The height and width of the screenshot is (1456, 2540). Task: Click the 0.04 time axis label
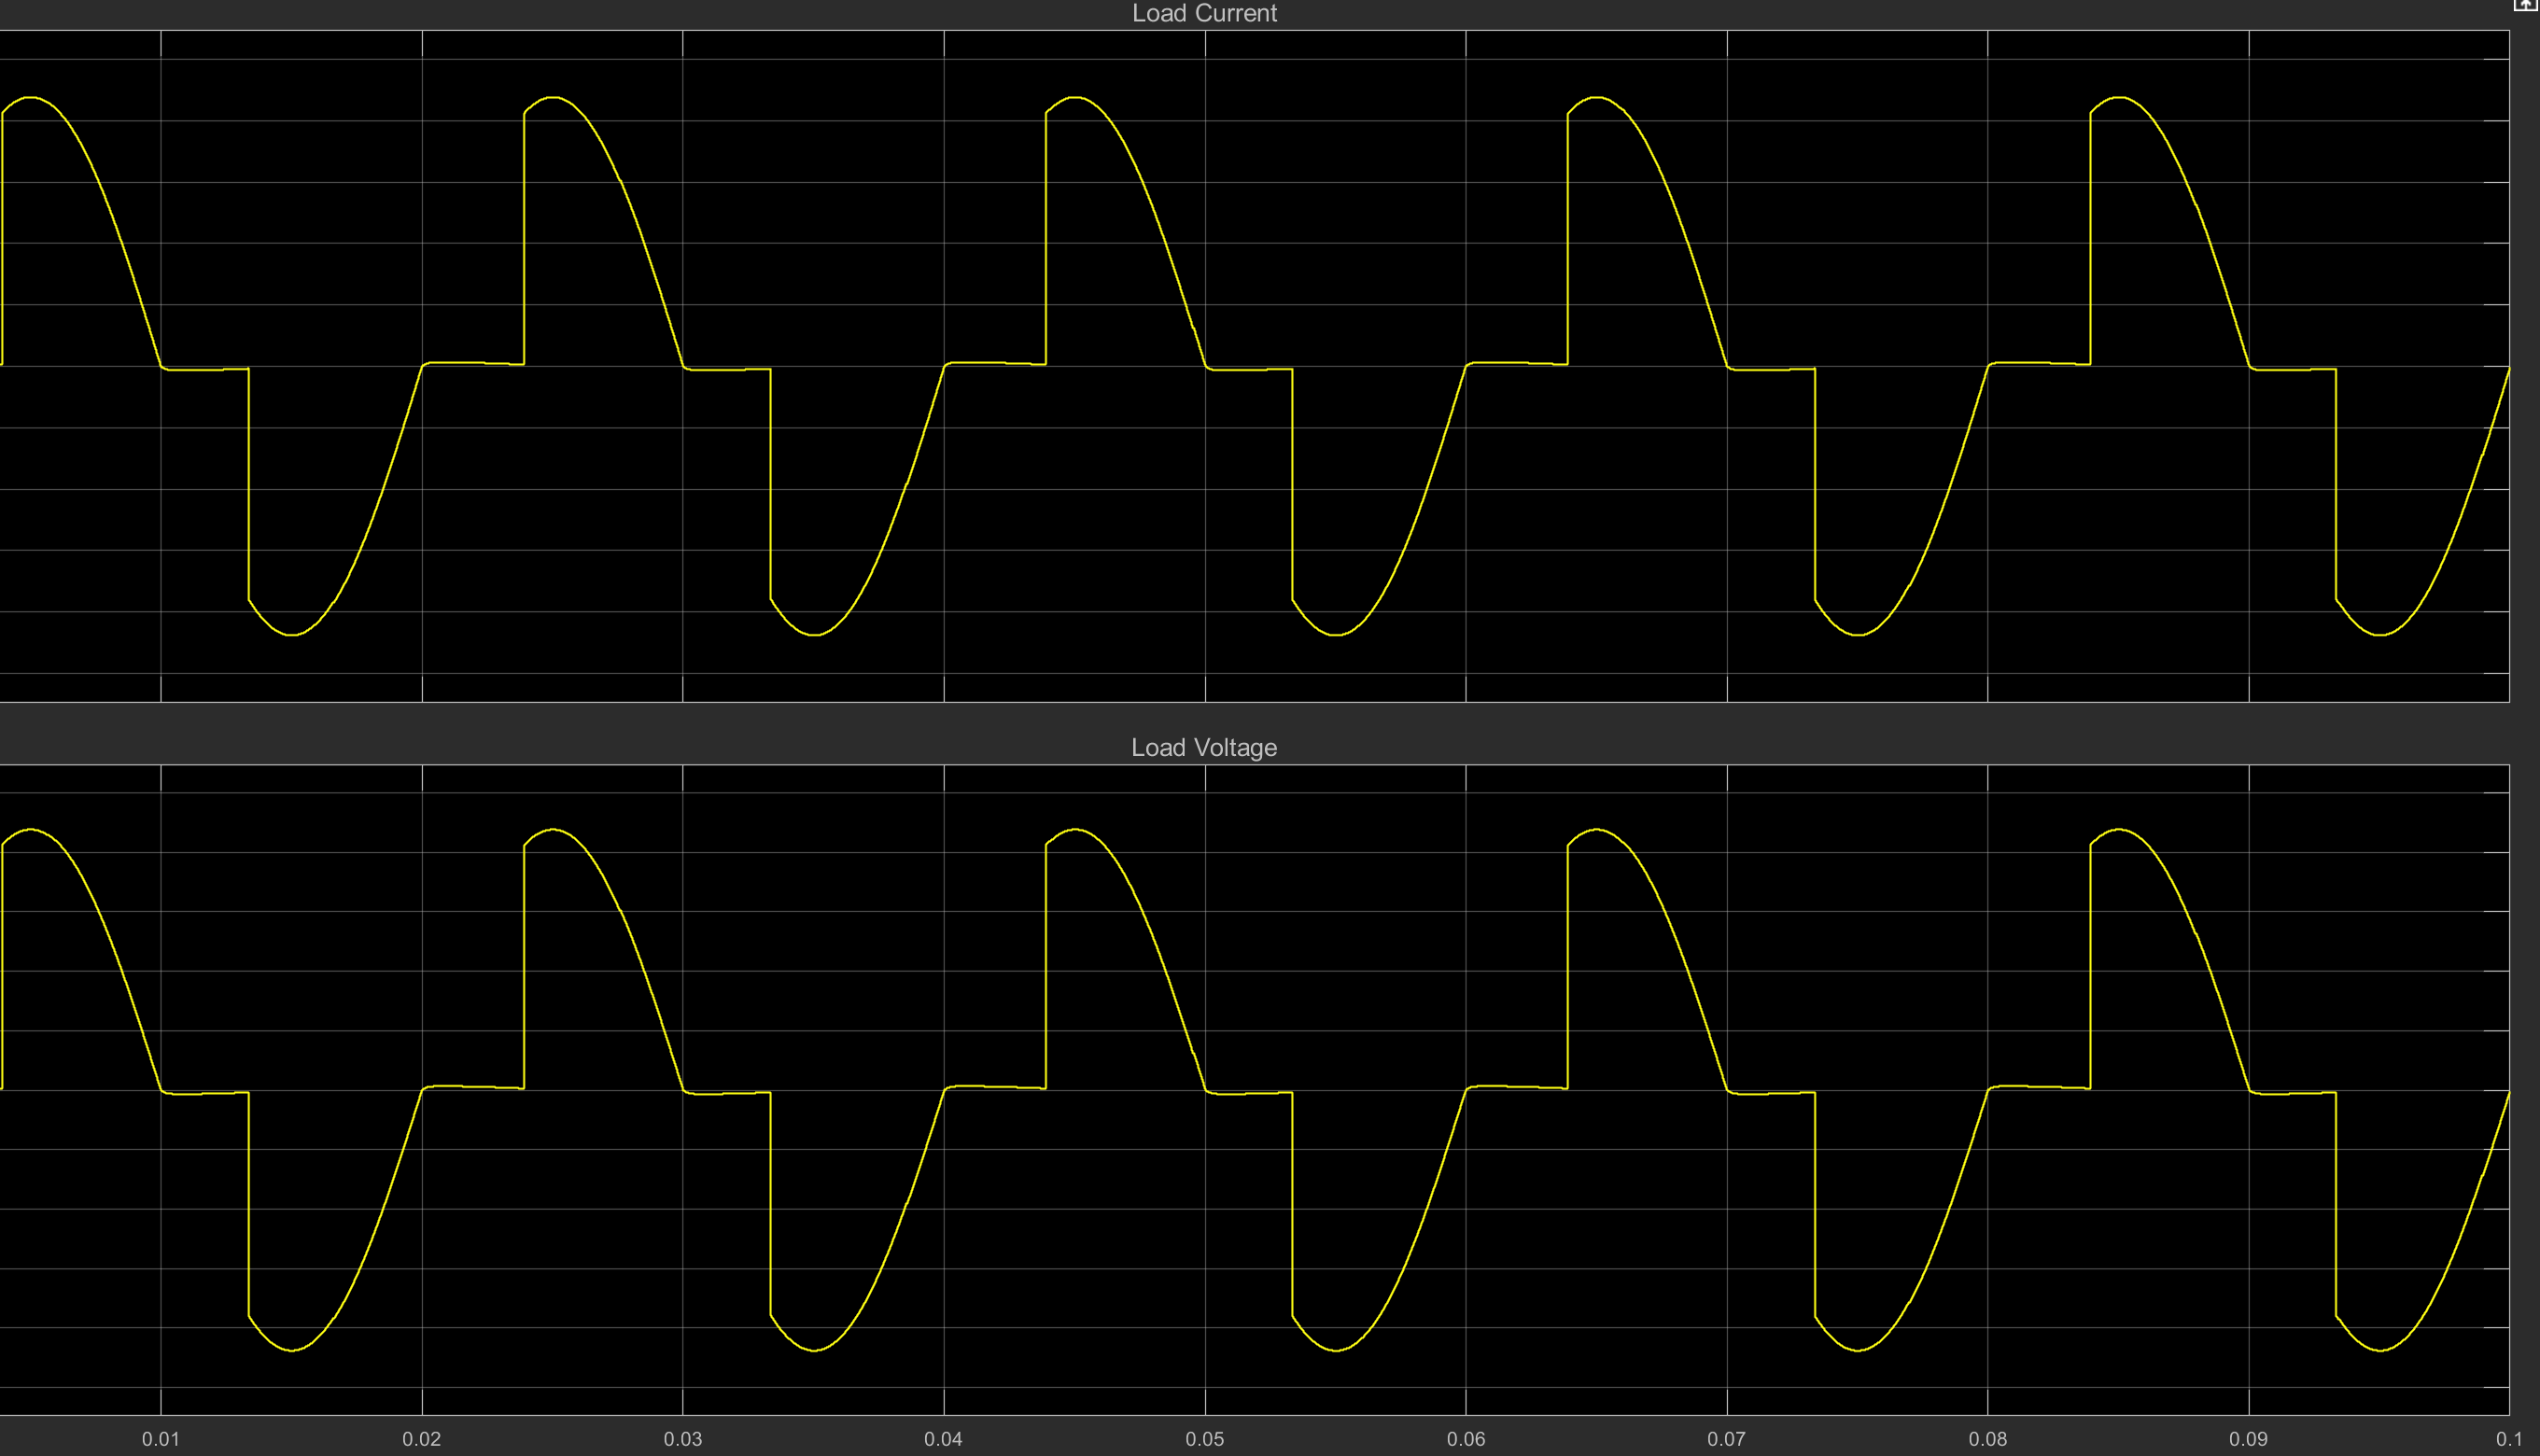click(x=943, y=1439)
